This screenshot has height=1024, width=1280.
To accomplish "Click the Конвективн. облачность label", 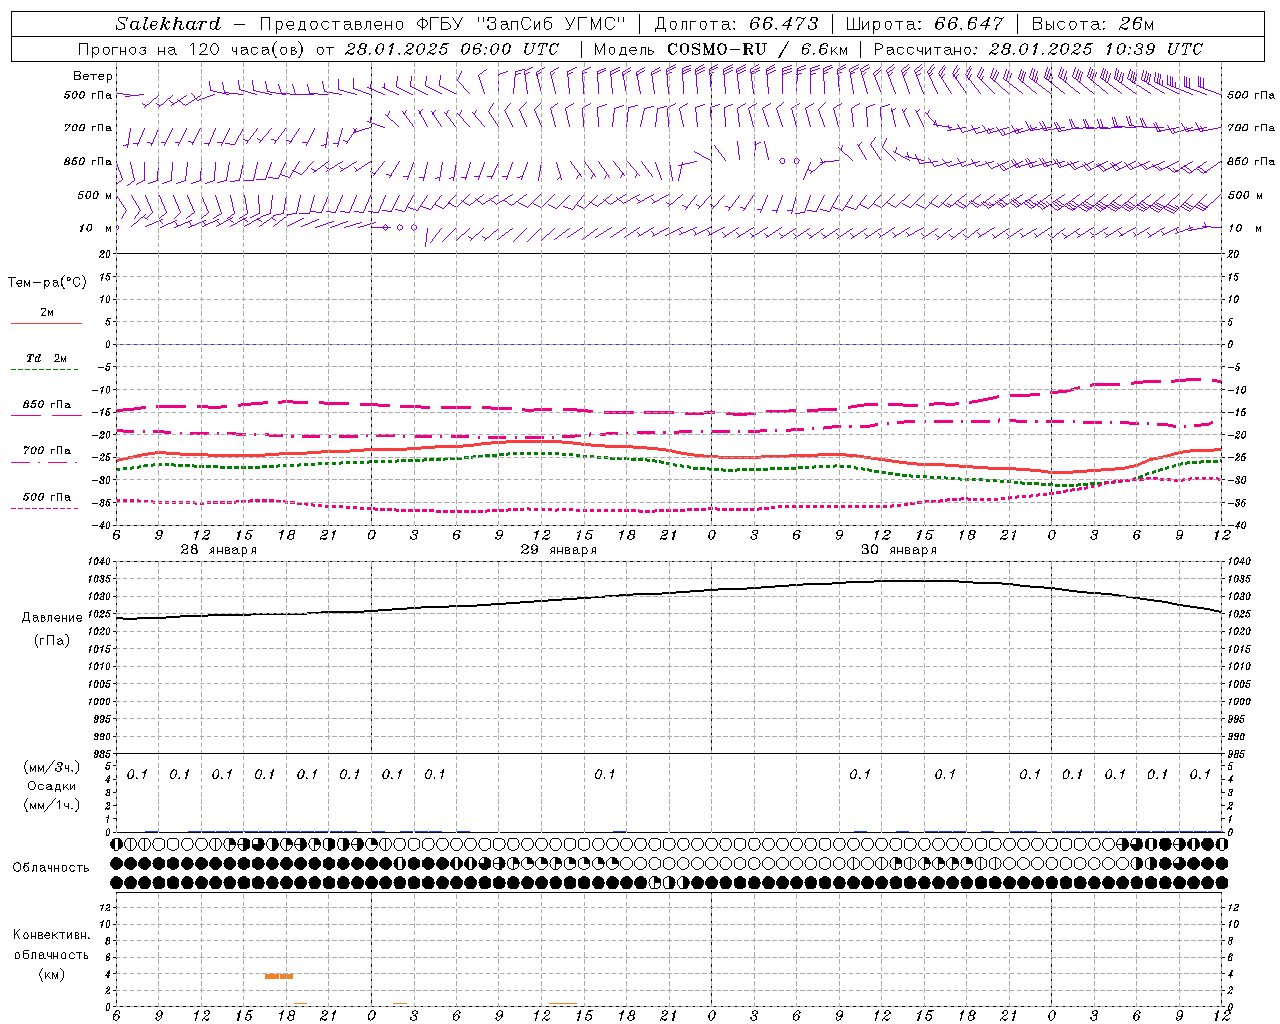I will click(51, 945).
